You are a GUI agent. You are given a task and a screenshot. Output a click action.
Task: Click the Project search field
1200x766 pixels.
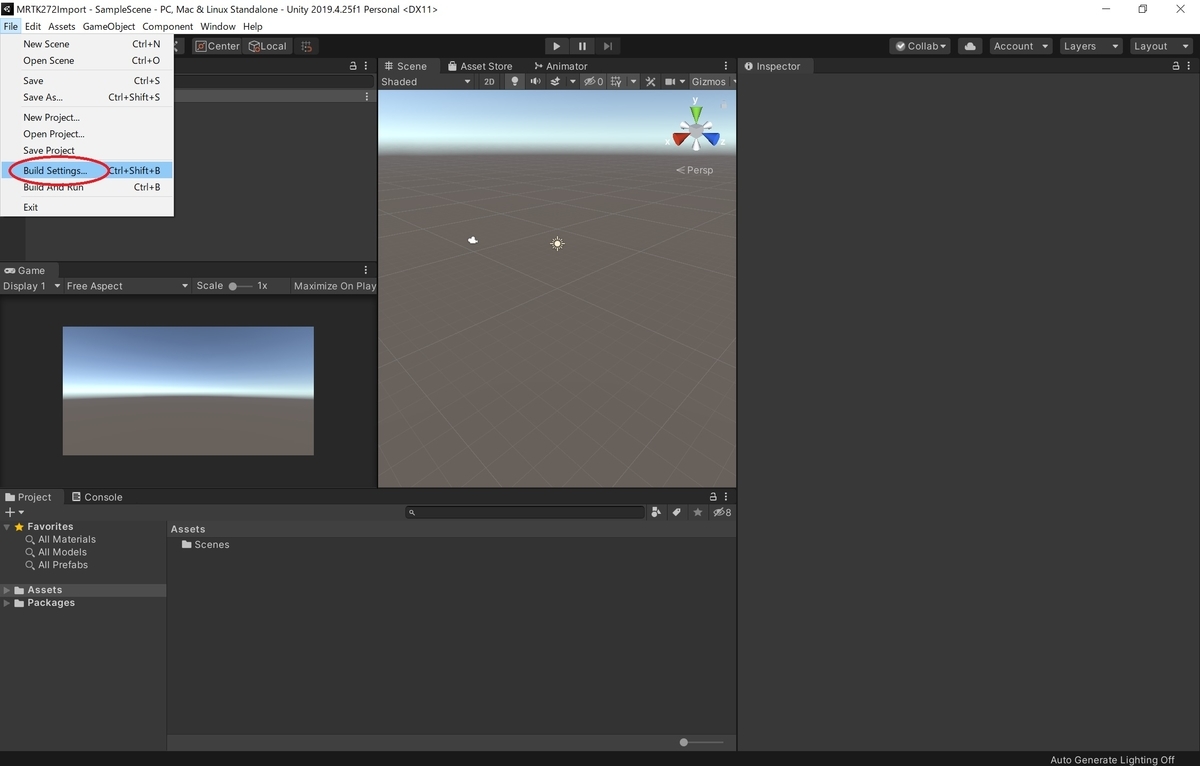(x=525, y=512)
